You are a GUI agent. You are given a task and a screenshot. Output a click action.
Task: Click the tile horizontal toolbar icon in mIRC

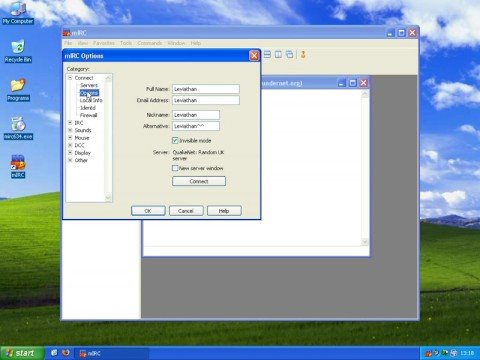pyautogui.click(x=267, y=54)
